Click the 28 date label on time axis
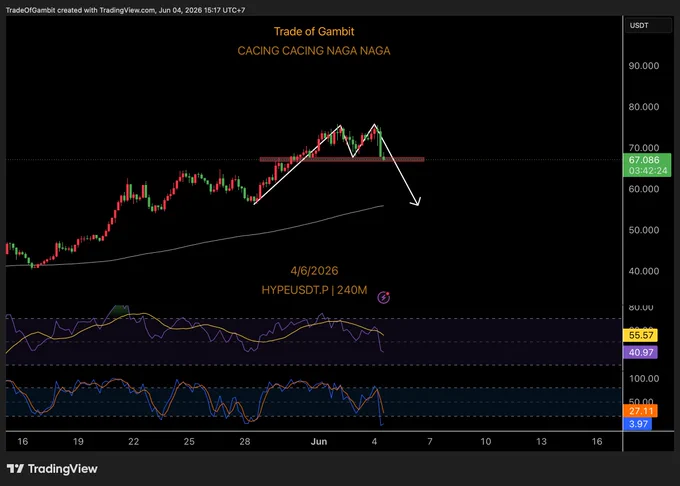 (245, 441)
